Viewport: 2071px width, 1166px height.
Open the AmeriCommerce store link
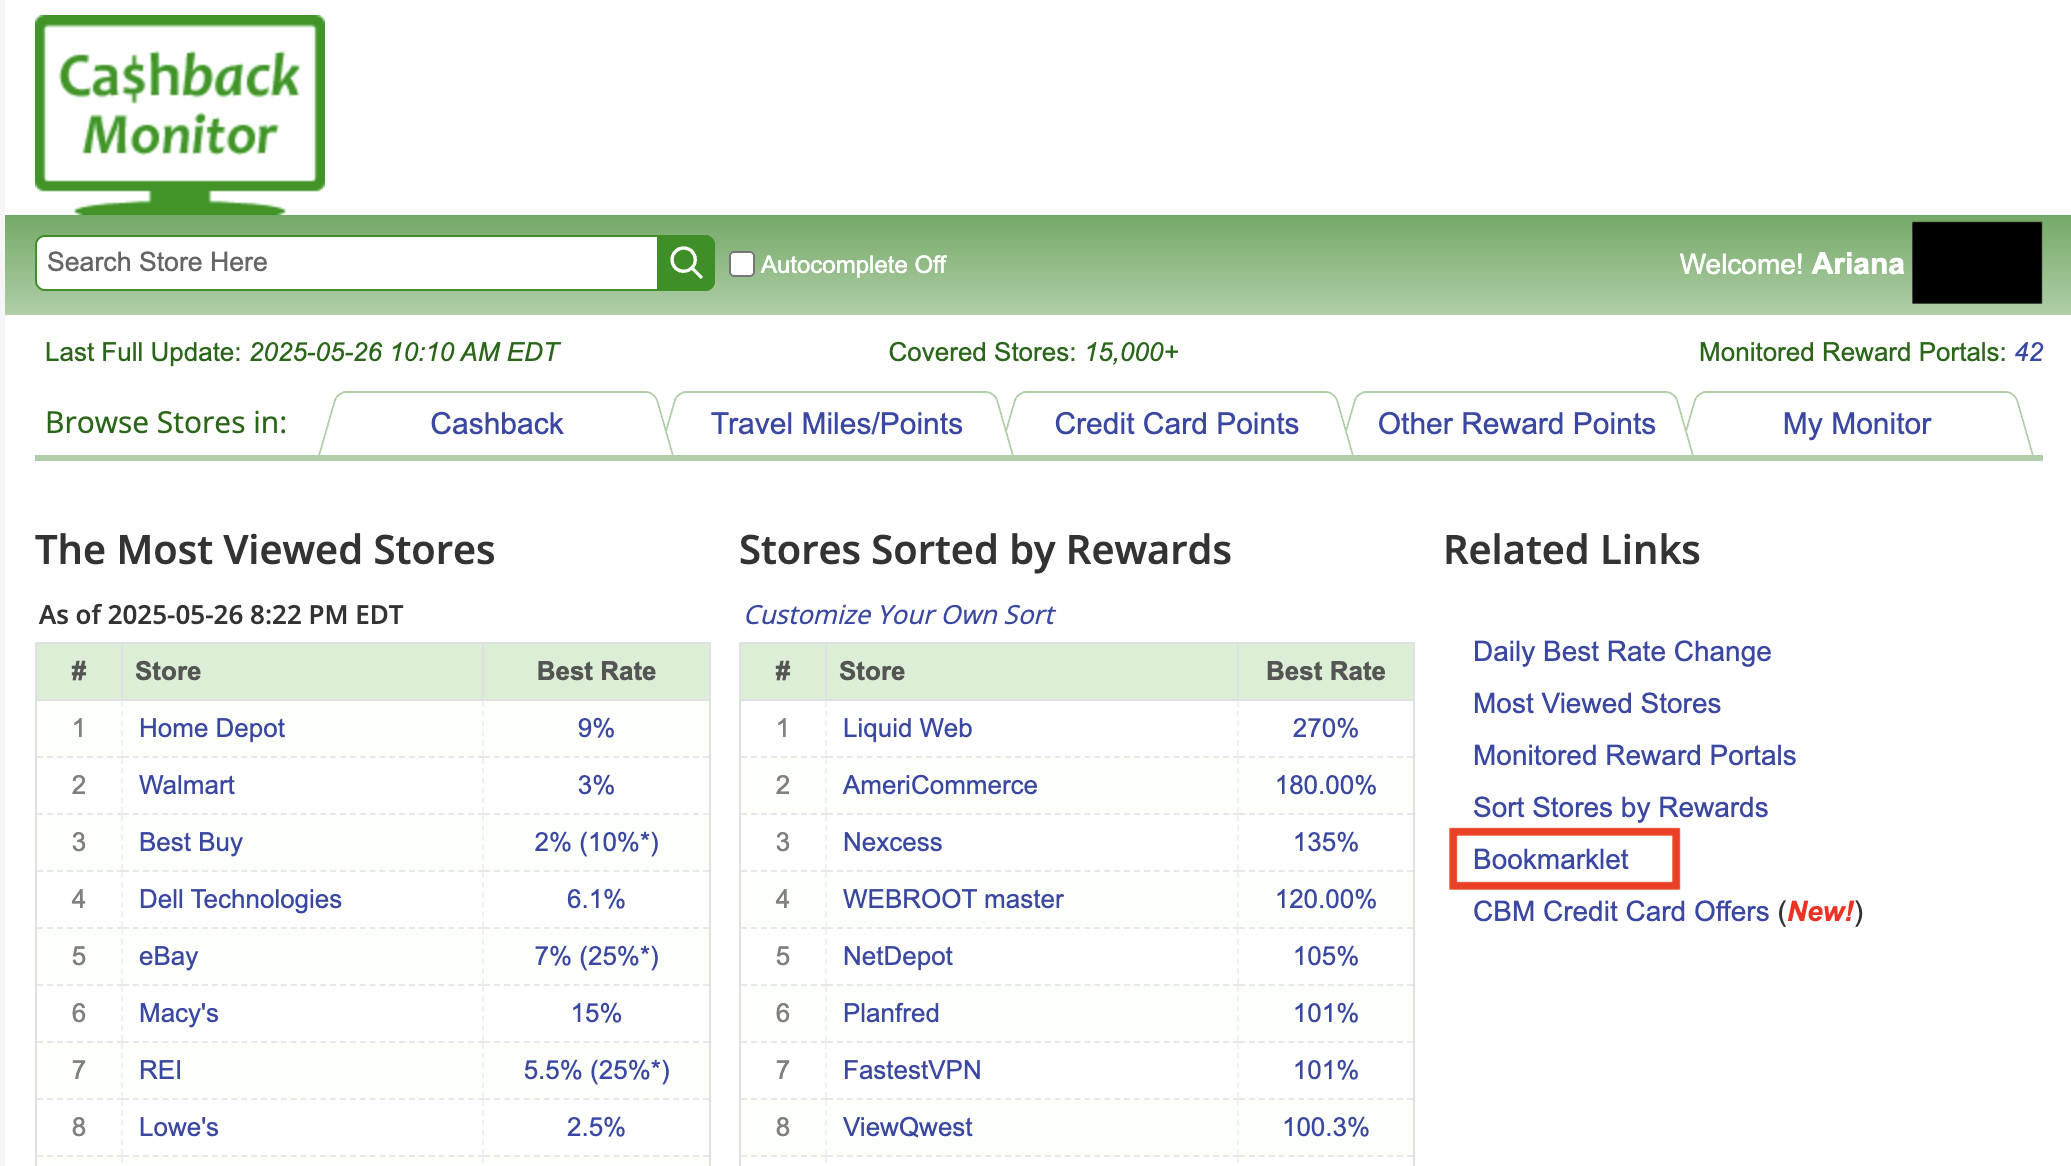click(x=940, y=786)
